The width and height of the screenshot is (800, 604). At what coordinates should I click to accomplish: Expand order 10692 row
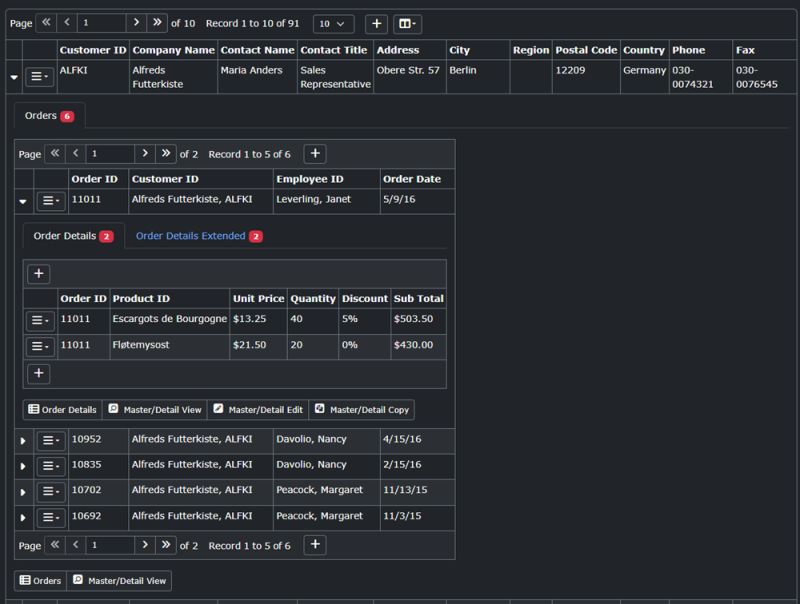pos(23,517)
